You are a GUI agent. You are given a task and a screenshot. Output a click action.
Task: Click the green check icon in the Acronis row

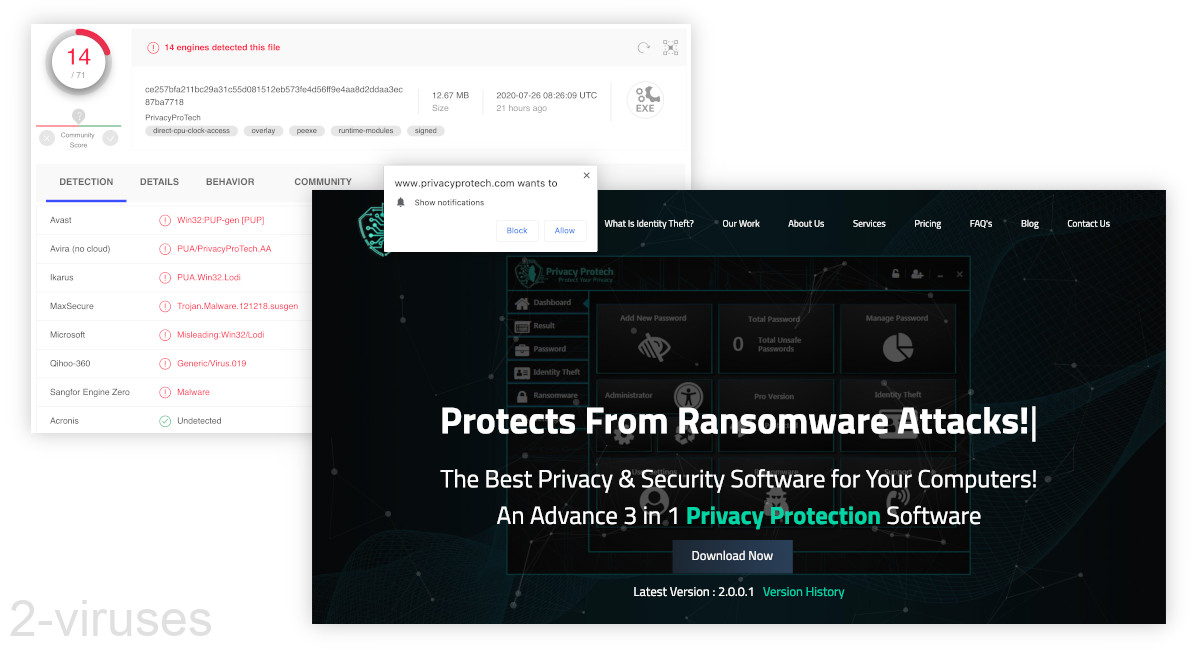click(165, 421)
